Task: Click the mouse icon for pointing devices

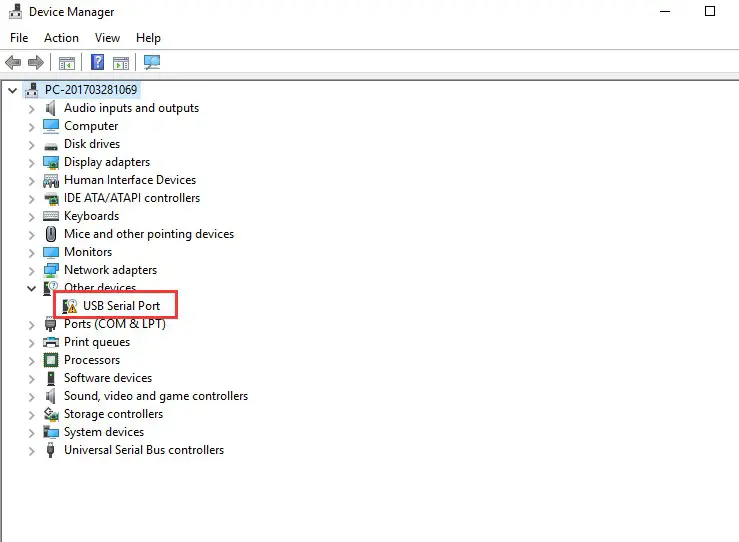Action: (51, 234)
